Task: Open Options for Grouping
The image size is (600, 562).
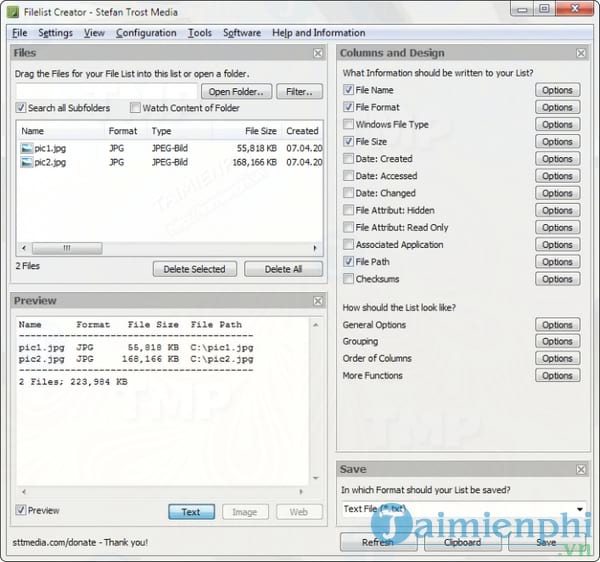Action: click(557, 341)
